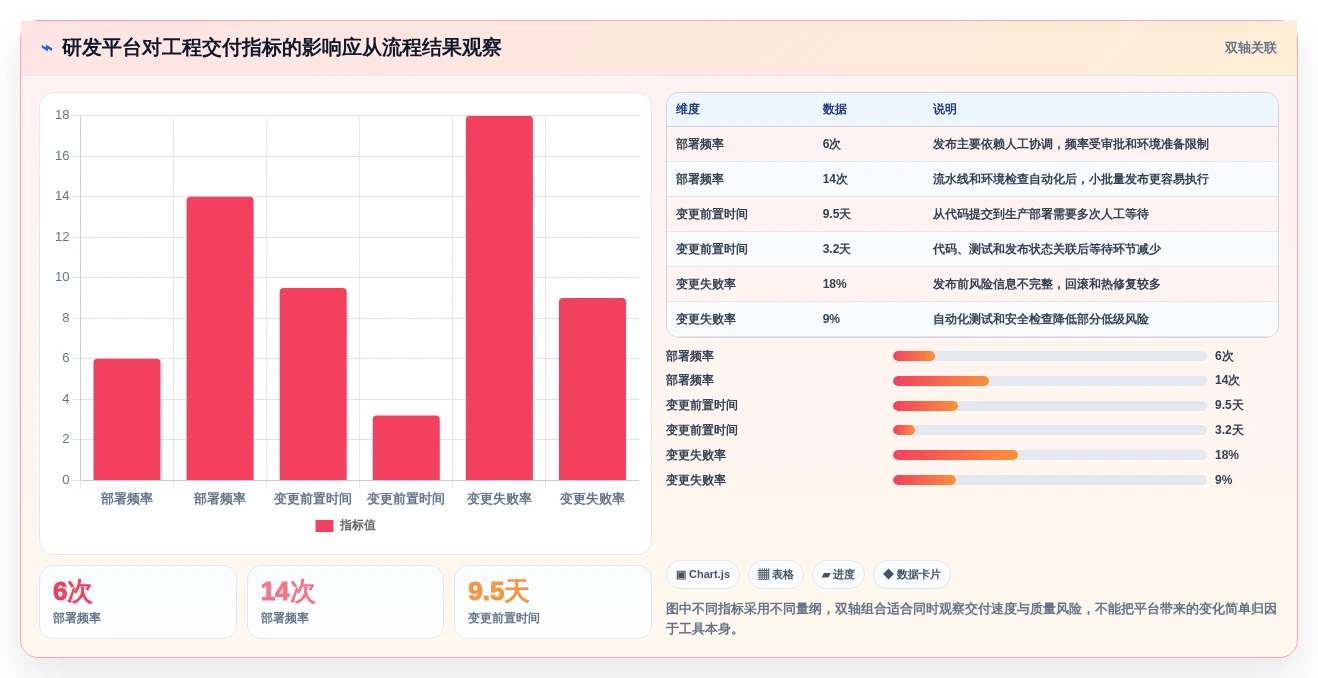Viewport: 1318px width, 678px height.
Task: Click the footer note starting 图中不同指标采用不同量纲
Action: pos(971,619)
